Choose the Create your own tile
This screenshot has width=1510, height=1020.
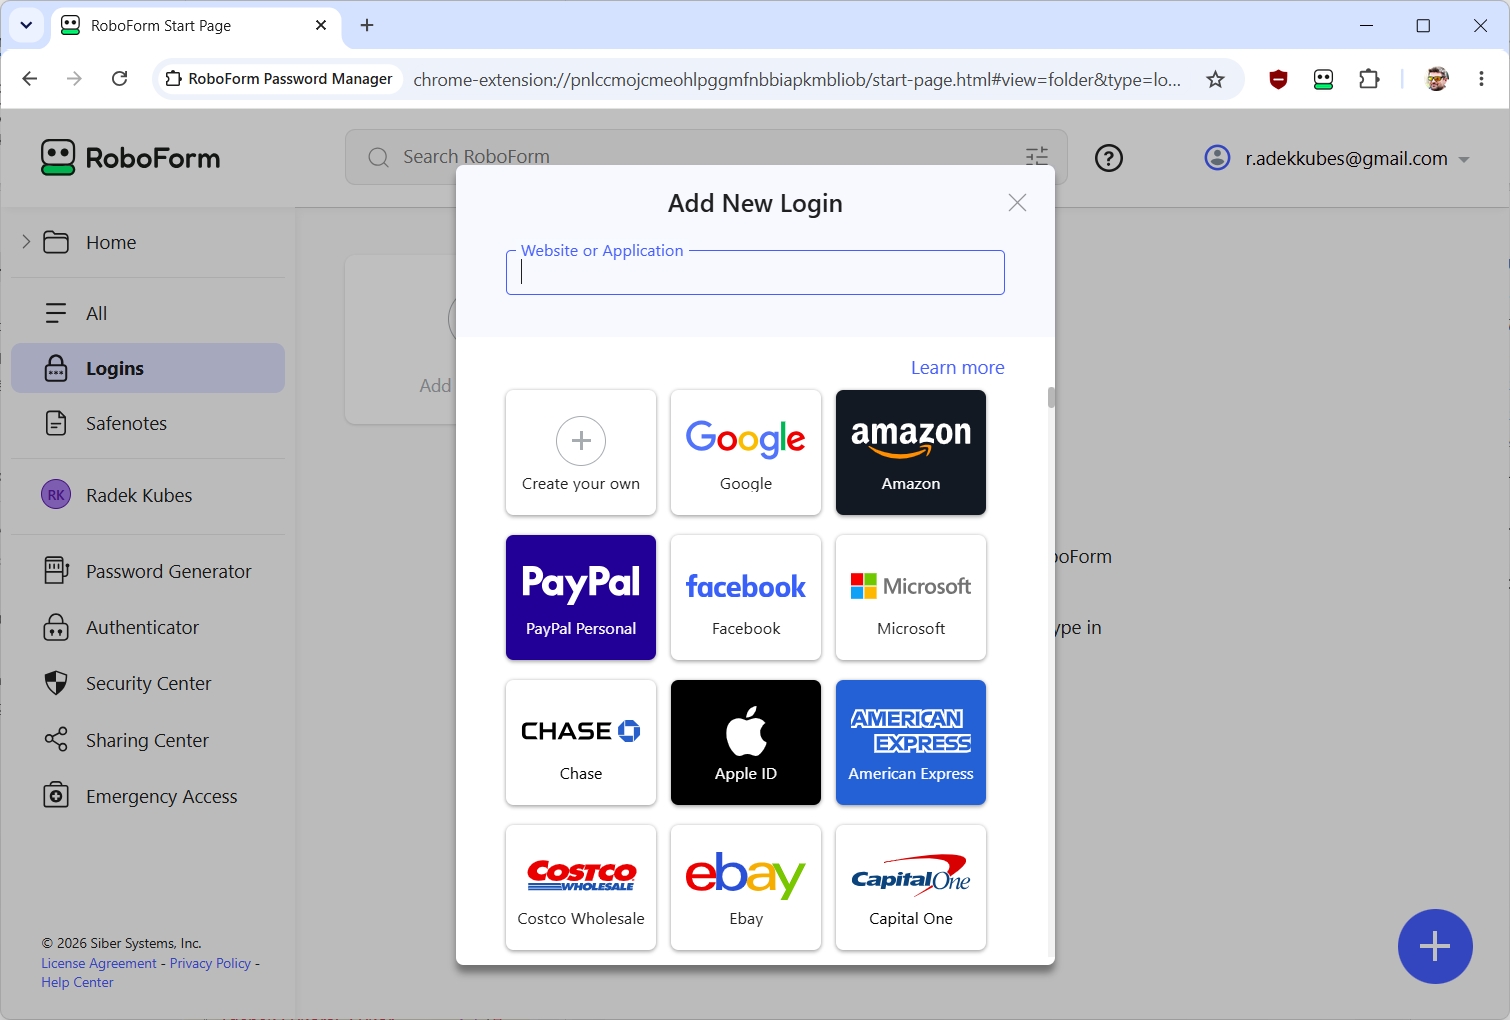click(581, 452)
